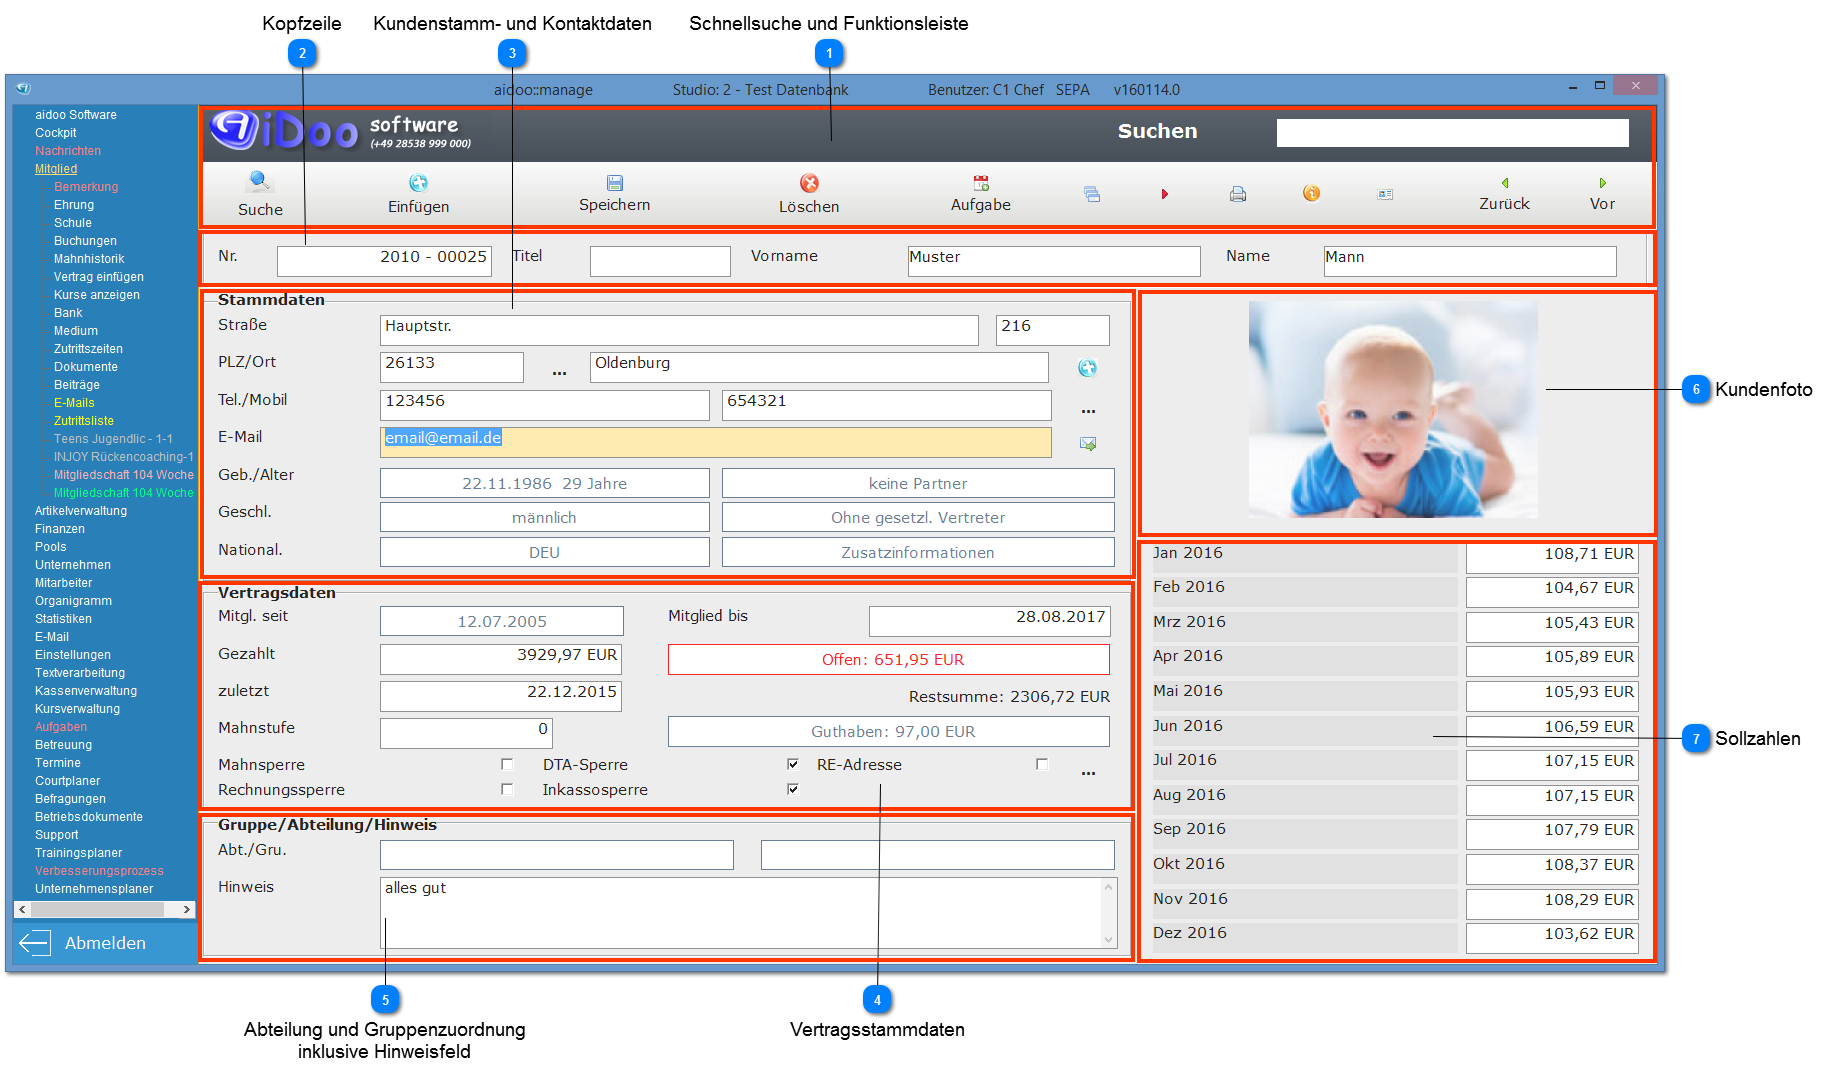Viewport: 1829px width, 1078px height.
Task: Click the Suchen search input field
Action: pyautogui.click(x=1452, y=133)
